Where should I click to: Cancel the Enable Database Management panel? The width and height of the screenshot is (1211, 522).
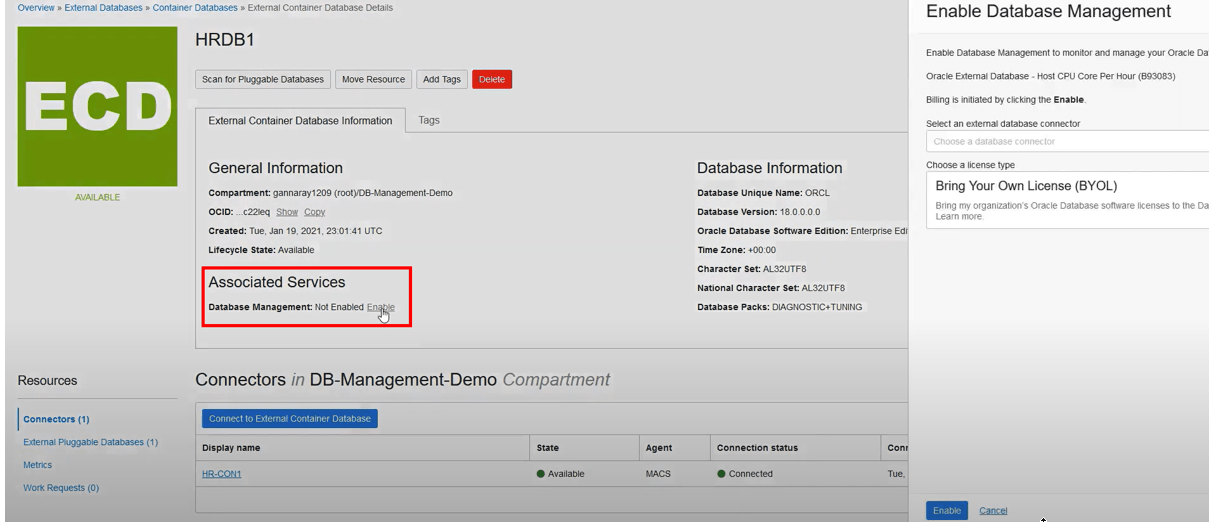coord(993,511)
